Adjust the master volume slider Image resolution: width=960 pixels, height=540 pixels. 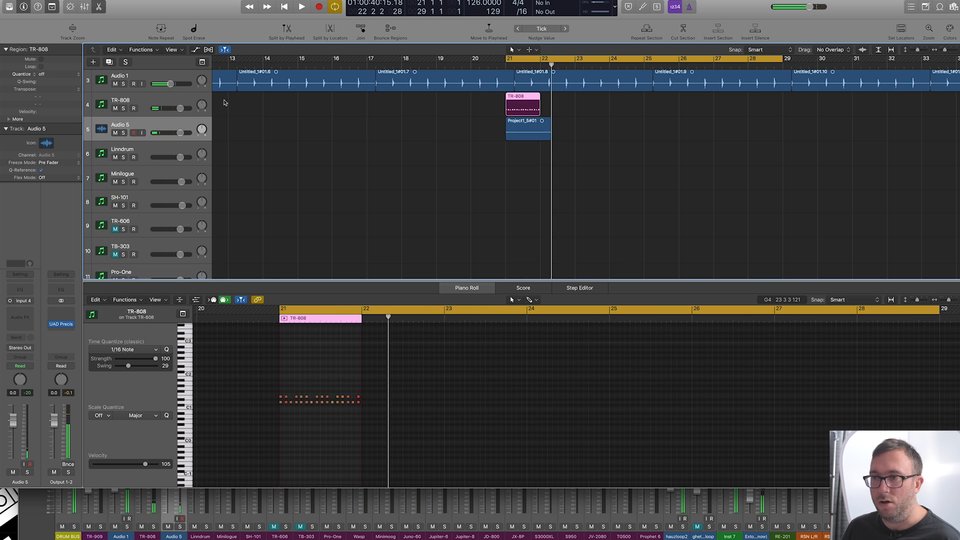pyautogui.click(x=799, y=7)
